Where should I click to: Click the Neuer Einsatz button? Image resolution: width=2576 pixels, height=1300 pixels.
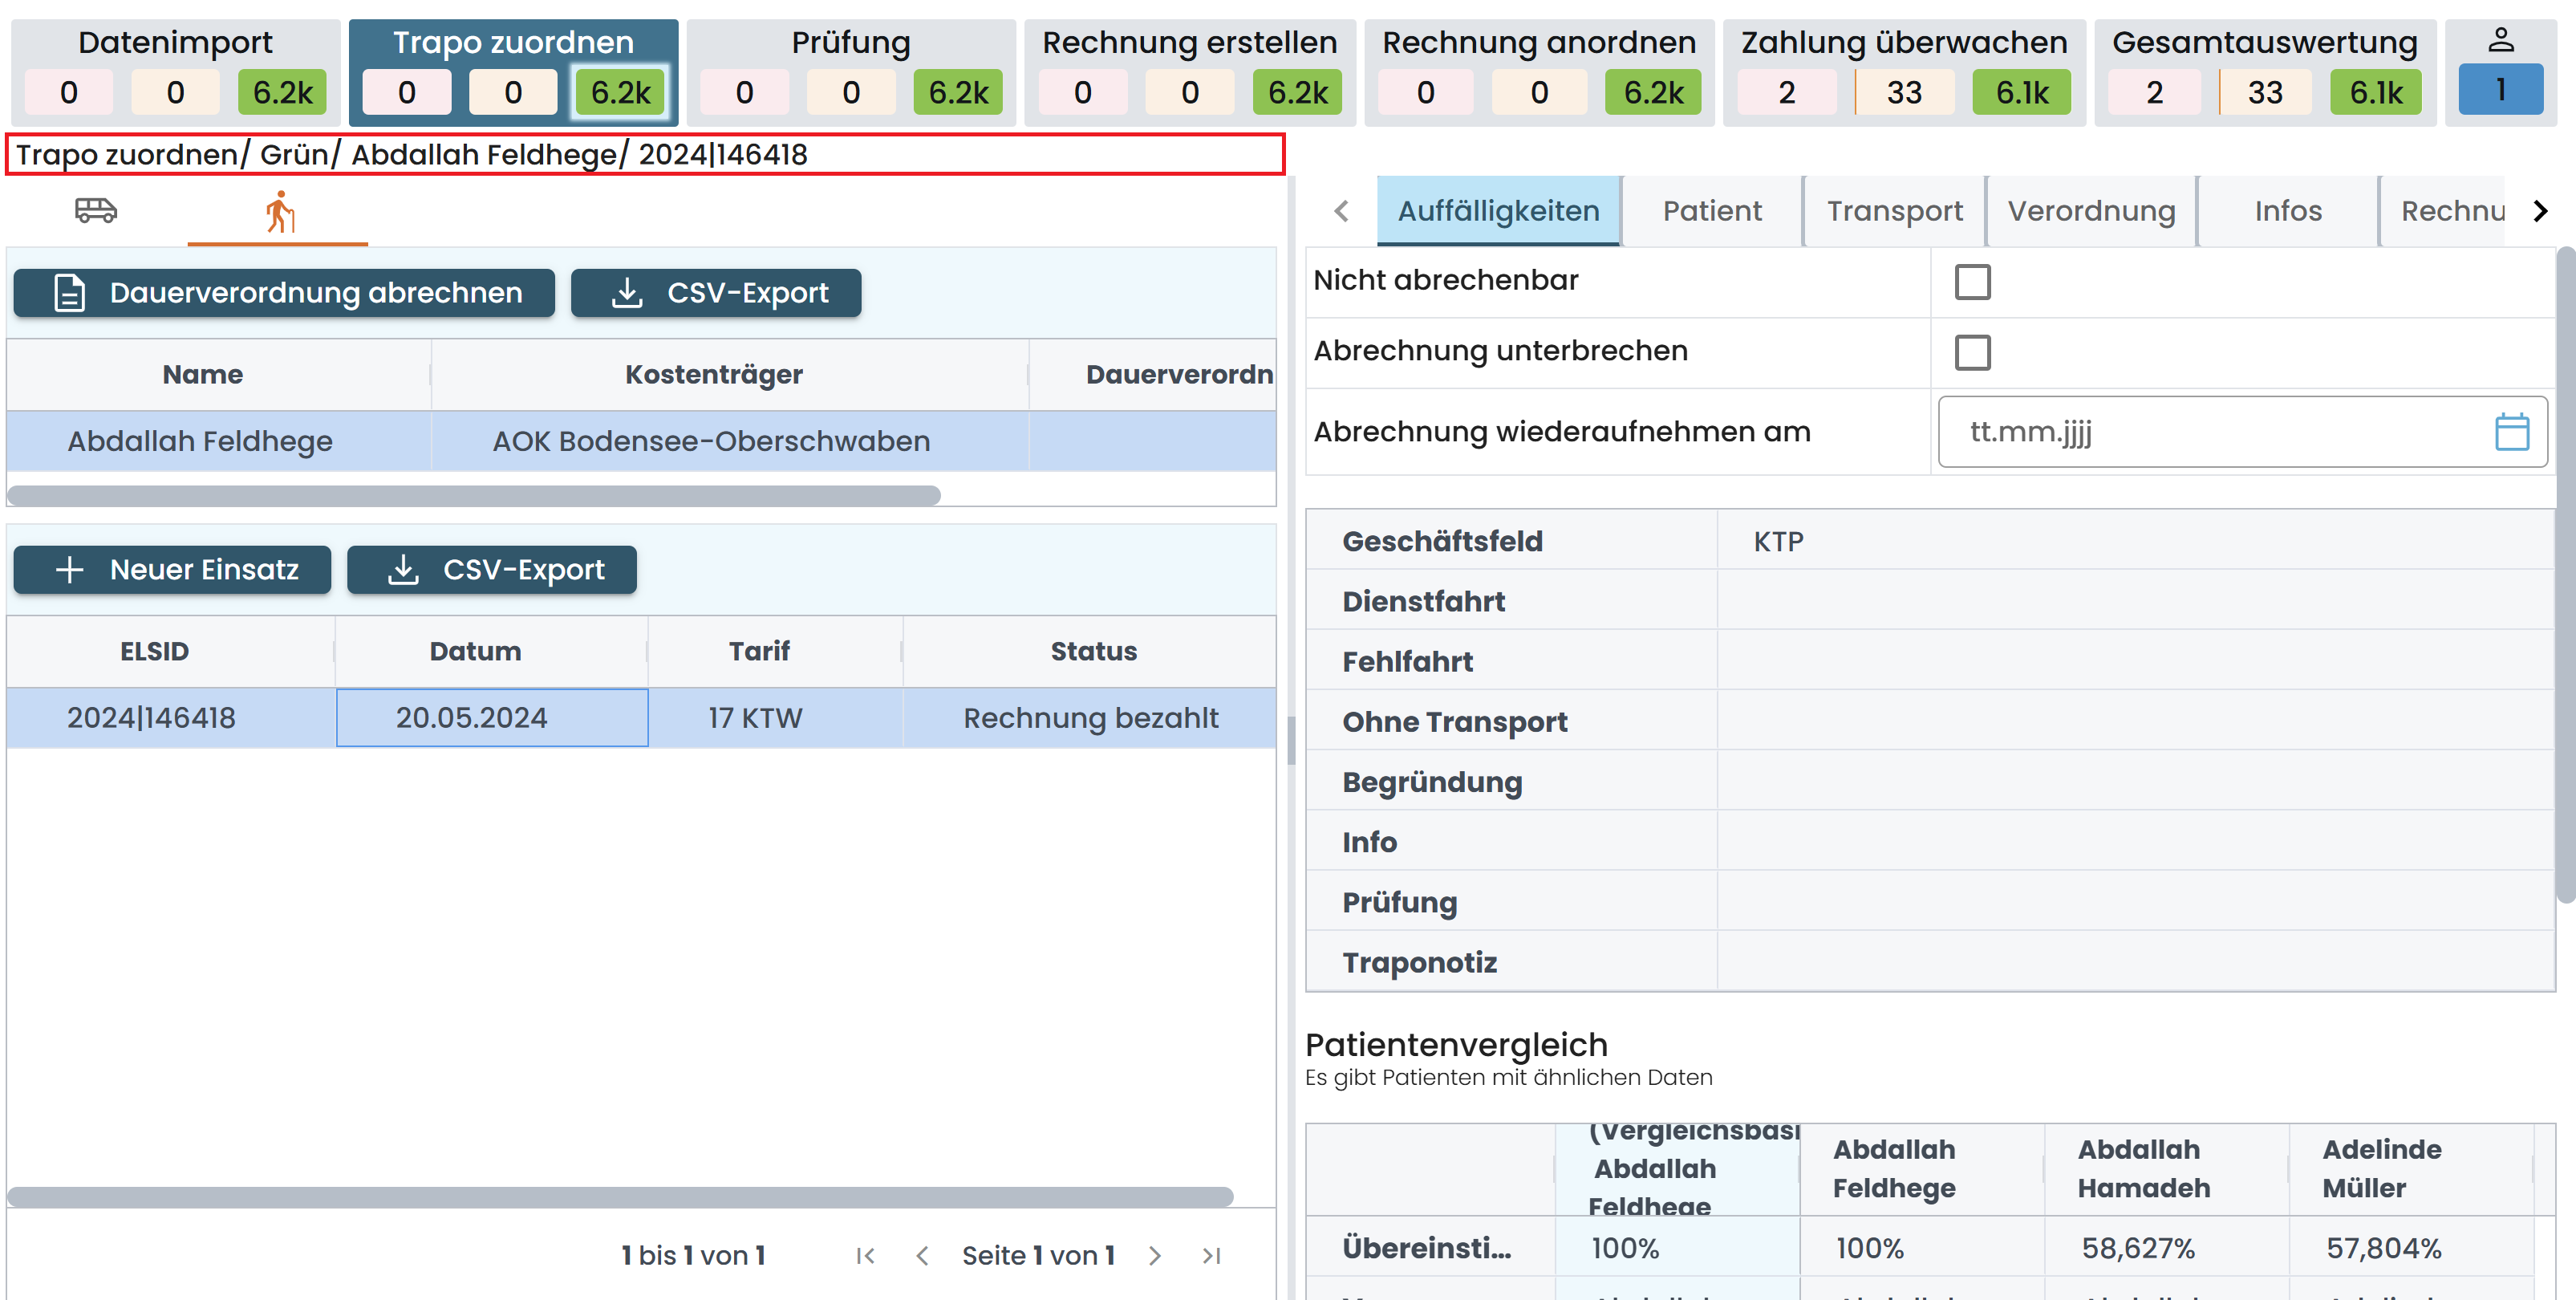pos(172,570)
